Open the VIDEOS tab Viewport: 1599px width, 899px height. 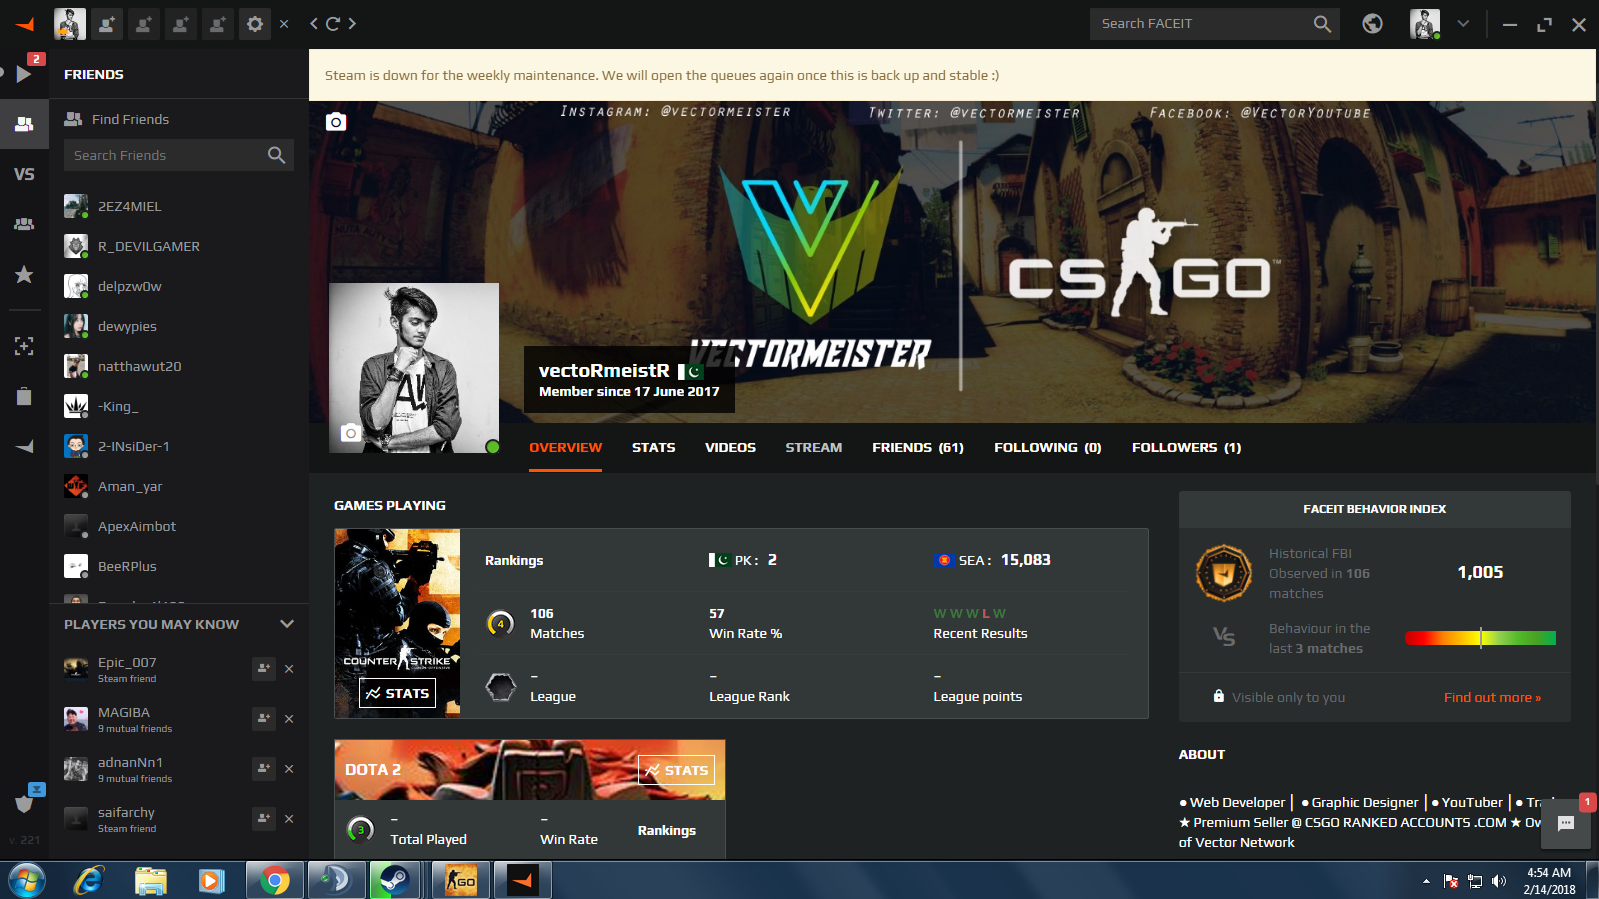(x=731, y=448)
